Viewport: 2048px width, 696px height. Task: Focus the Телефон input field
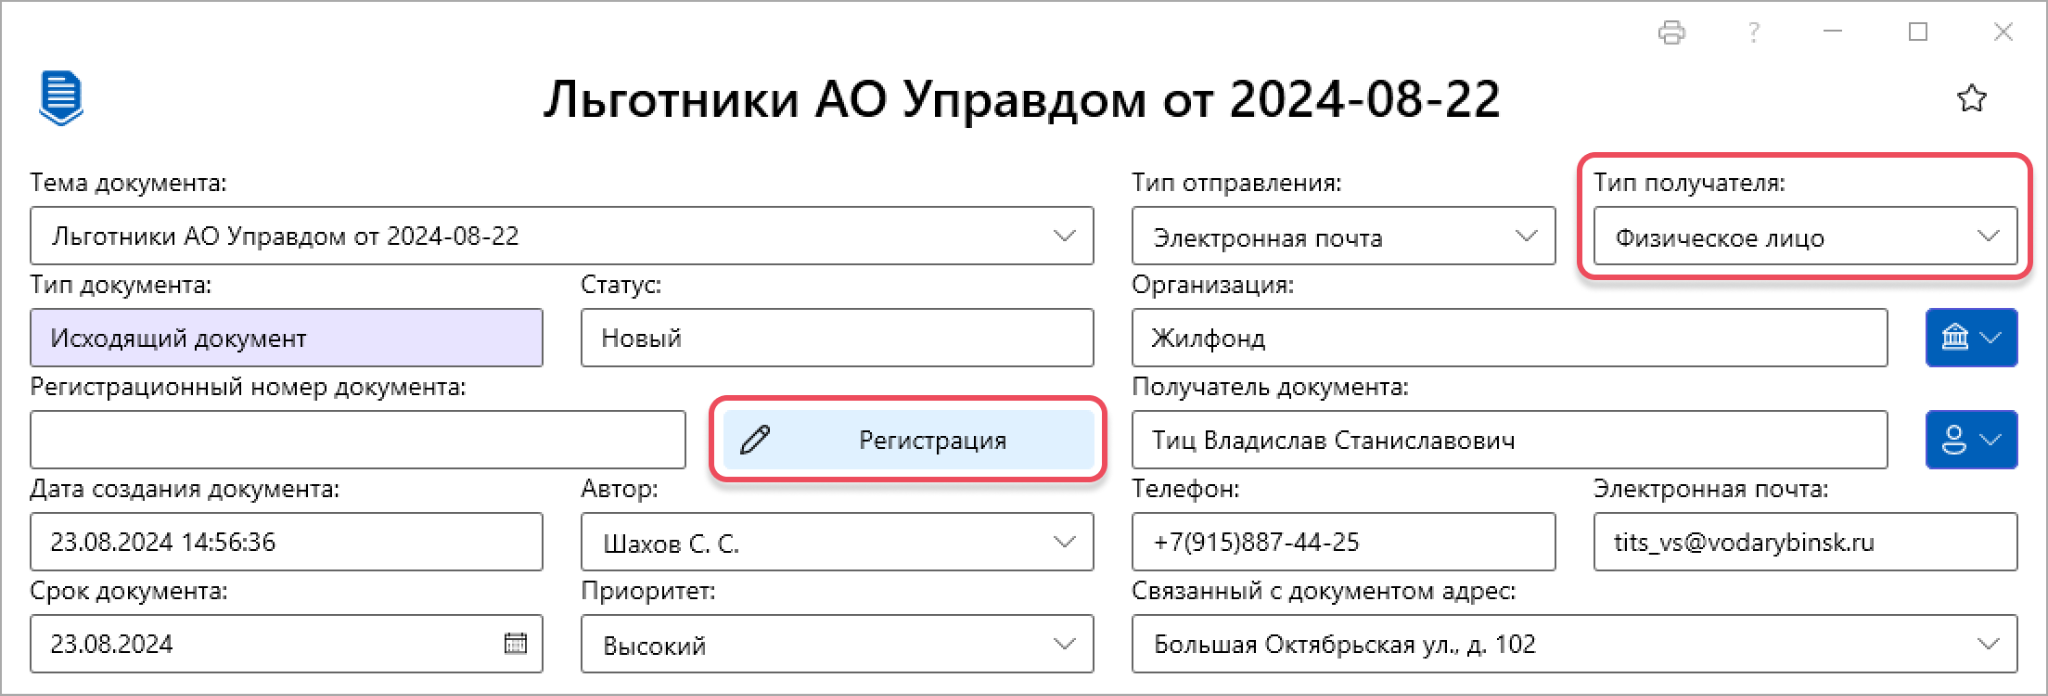tap(1343, 542)
